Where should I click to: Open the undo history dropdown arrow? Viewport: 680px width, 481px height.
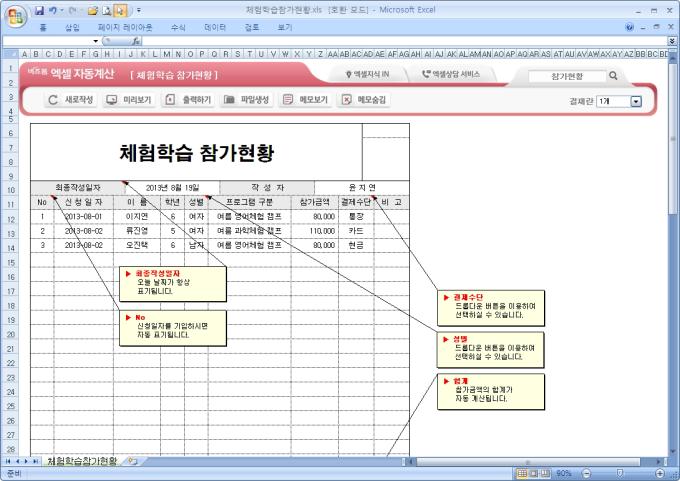pos(62,10)
